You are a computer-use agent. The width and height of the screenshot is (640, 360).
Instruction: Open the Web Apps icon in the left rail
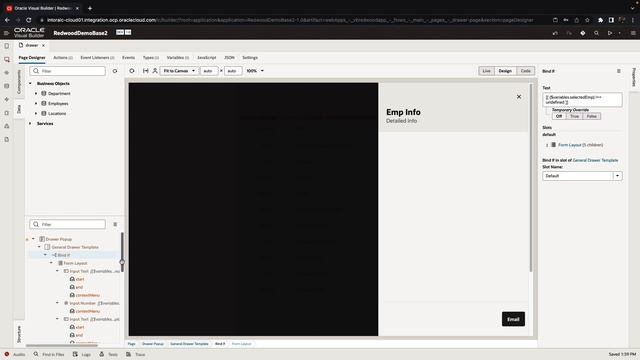(x=7, y=60)
